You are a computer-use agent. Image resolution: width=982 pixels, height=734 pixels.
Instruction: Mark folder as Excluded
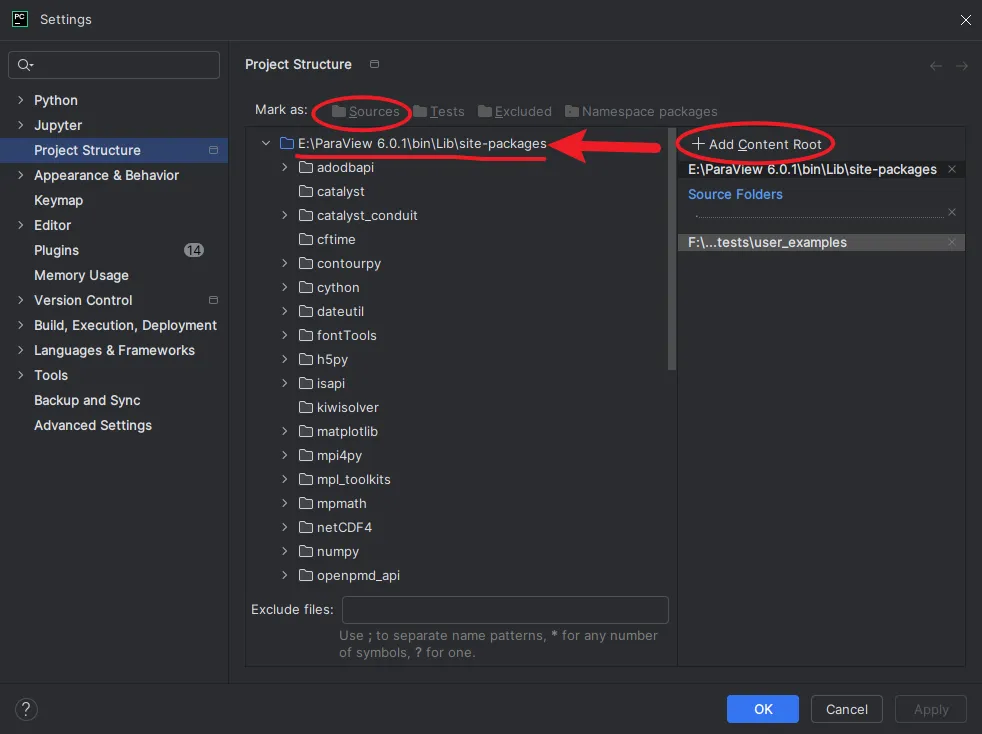pos(514,111)
